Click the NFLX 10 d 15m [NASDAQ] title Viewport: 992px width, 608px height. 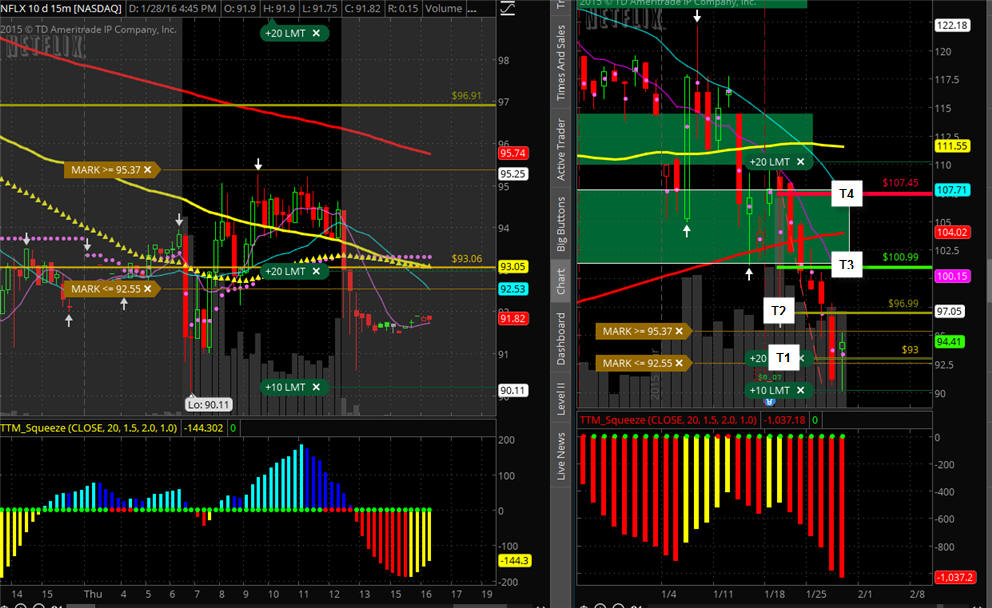click(x=61, y=9)
